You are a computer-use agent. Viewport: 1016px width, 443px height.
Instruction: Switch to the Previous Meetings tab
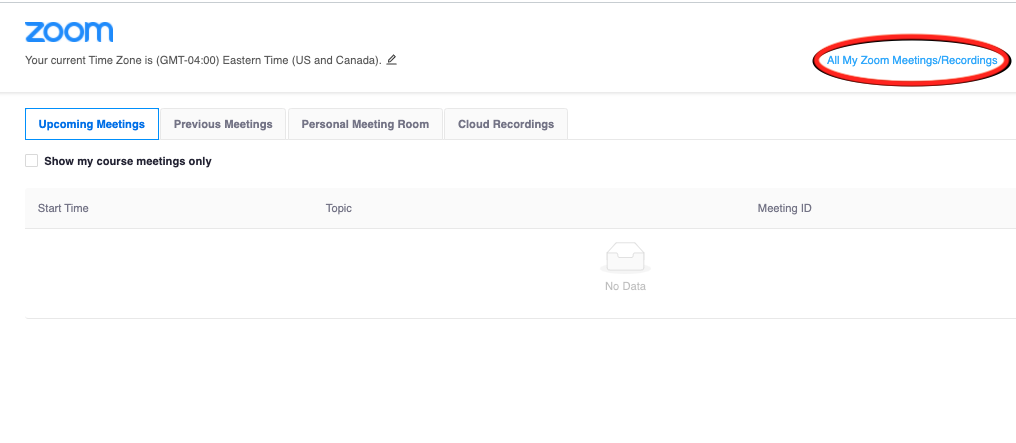223,124
